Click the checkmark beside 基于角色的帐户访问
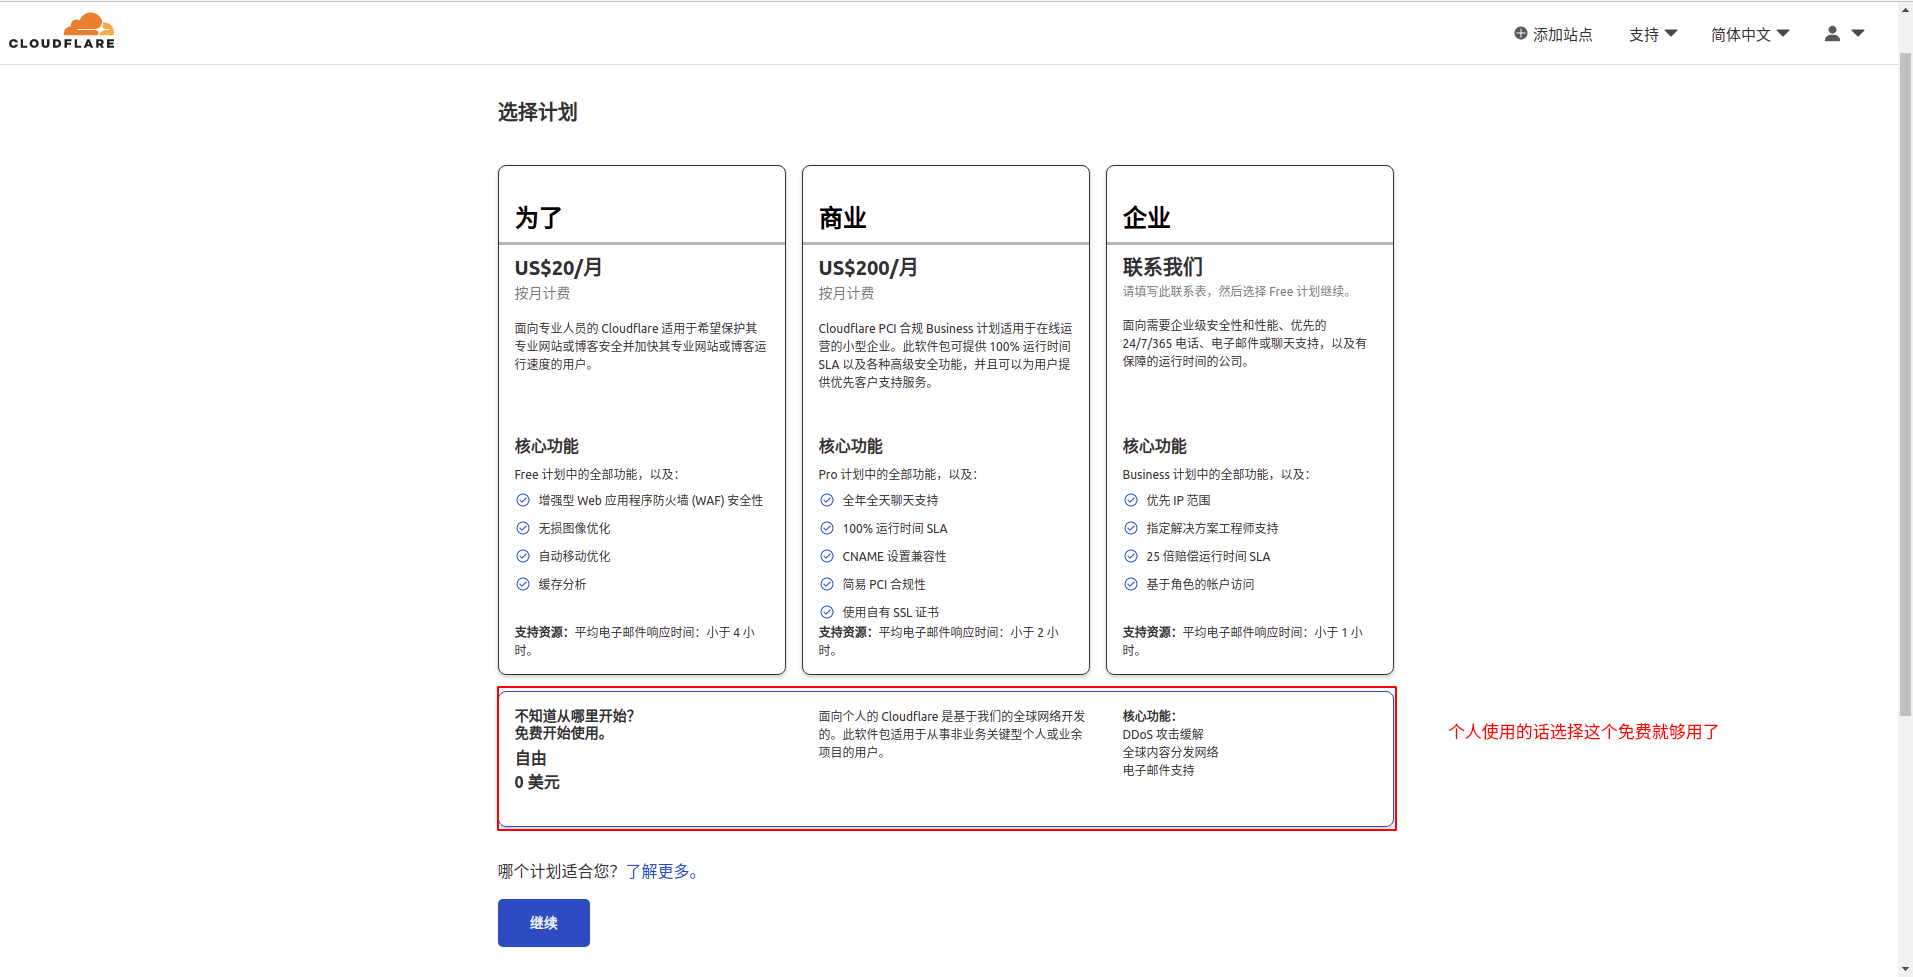The image size is (1913, 977). tap(1131, 584)
